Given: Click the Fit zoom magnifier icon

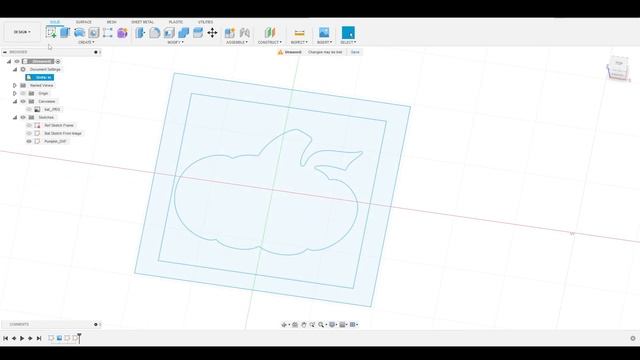Looking at the screenshot, I should (321, 324).
